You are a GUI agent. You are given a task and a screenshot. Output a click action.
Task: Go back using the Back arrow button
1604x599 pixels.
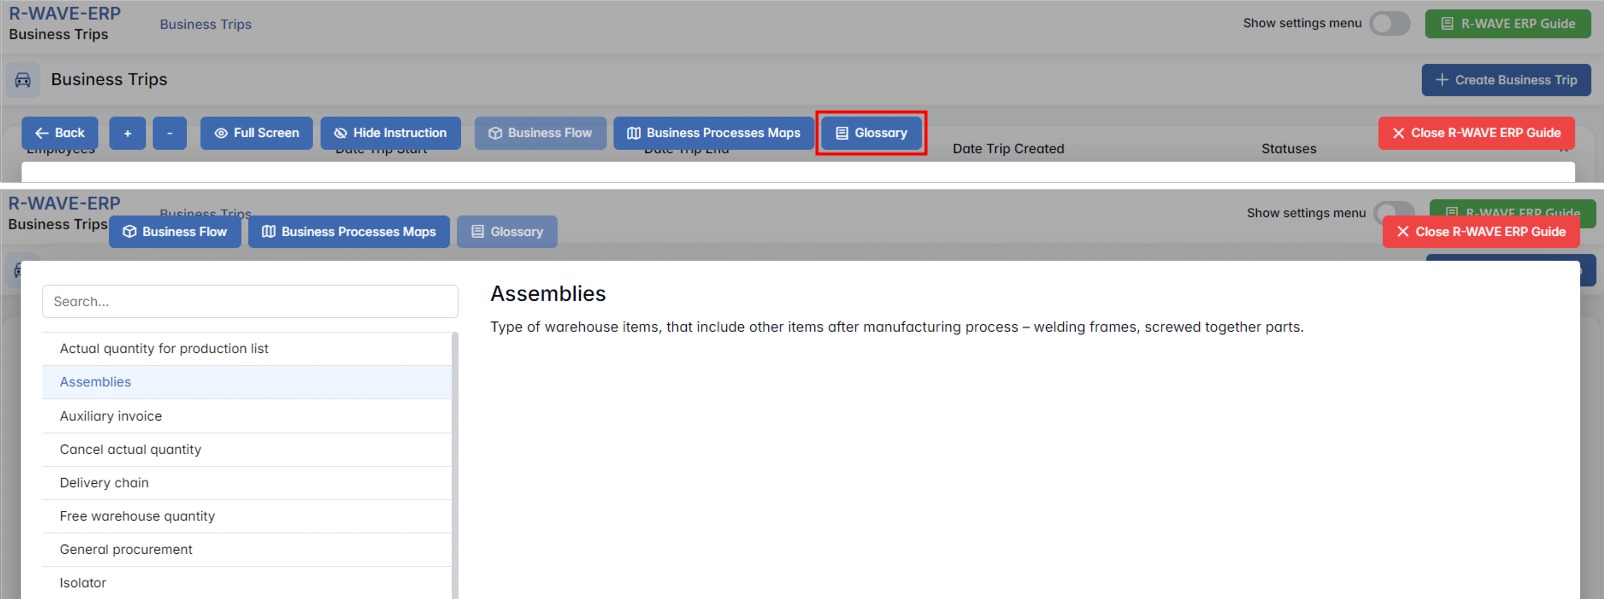pos(60,133)
